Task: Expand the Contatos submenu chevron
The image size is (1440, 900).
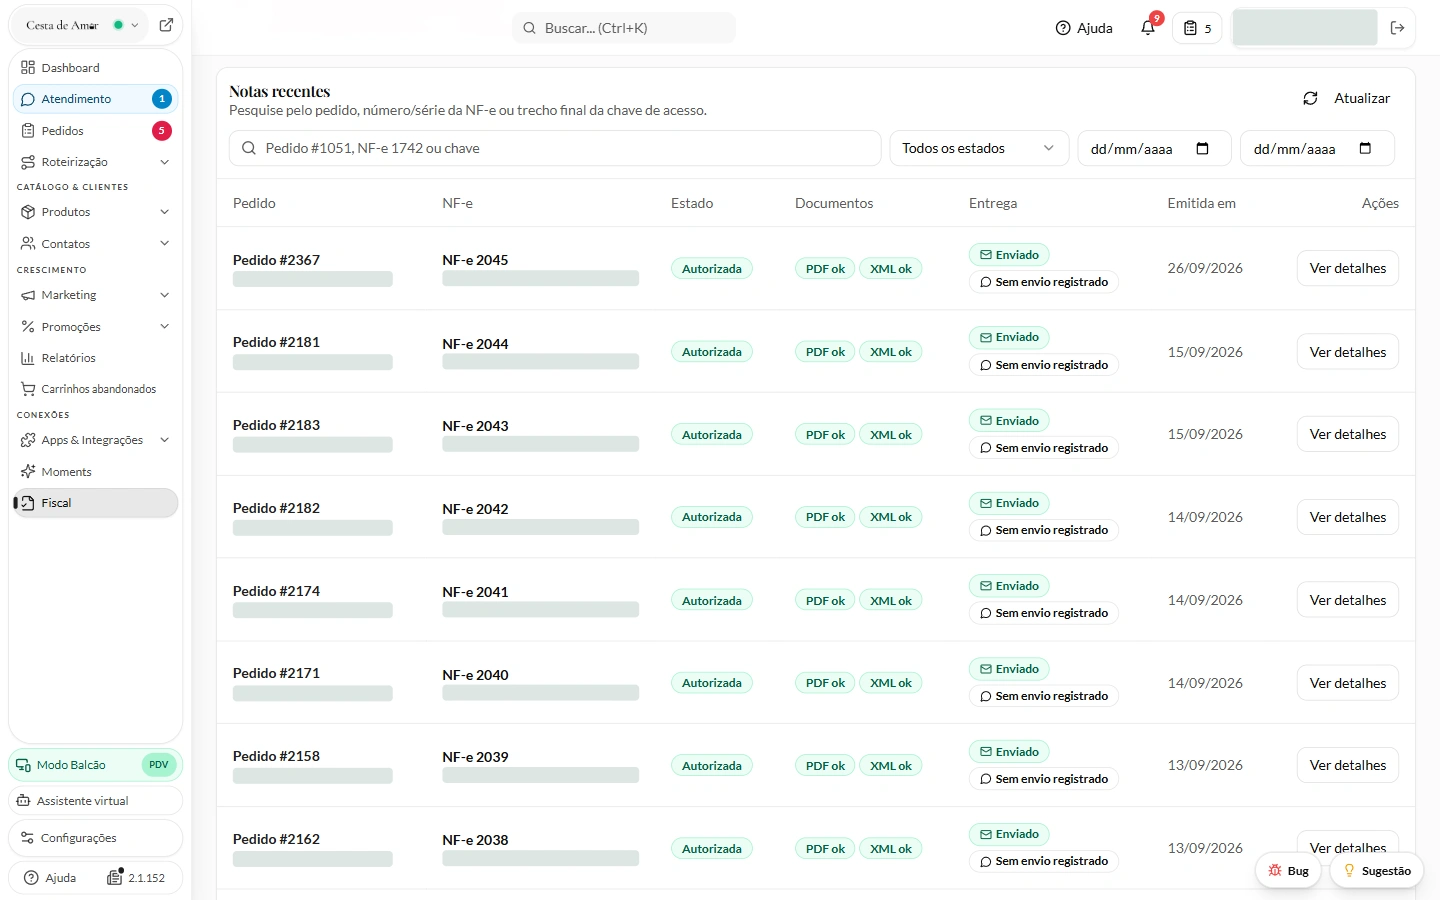Action: click(164, 243)
